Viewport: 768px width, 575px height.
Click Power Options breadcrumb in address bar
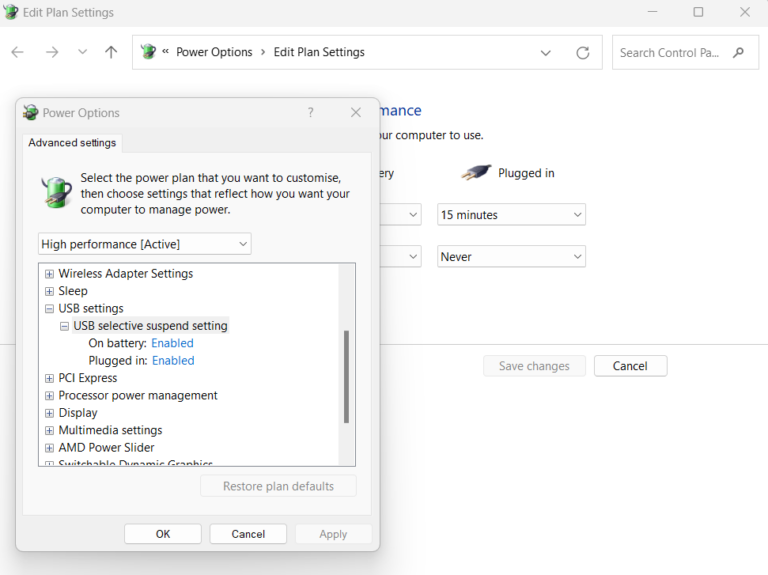coord(214,52)
